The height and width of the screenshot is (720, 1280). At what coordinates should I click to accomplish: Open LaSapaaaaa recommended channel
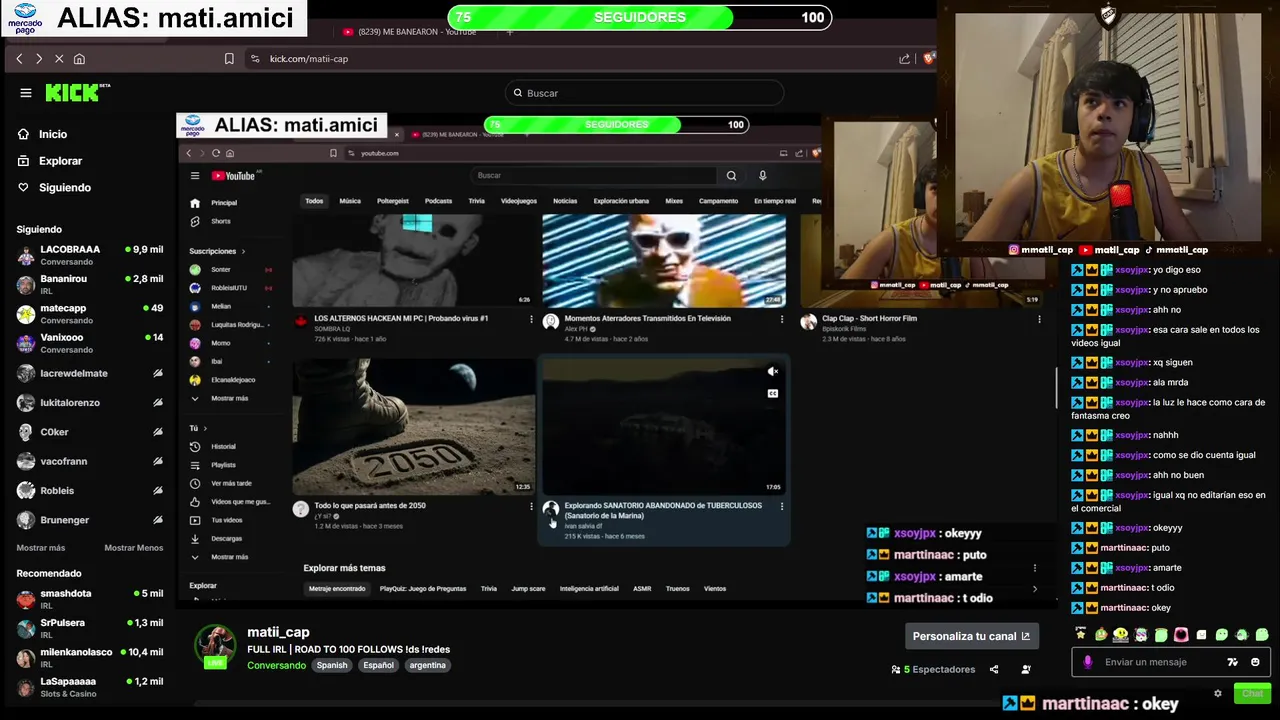pos(90,687)
